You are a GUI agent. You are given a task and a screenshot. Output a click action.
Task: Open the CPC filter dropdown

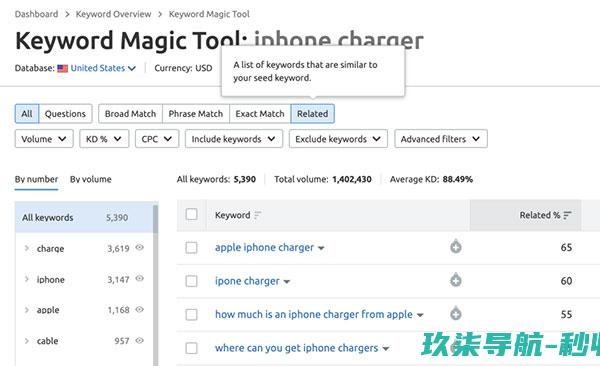coord(157,139)
